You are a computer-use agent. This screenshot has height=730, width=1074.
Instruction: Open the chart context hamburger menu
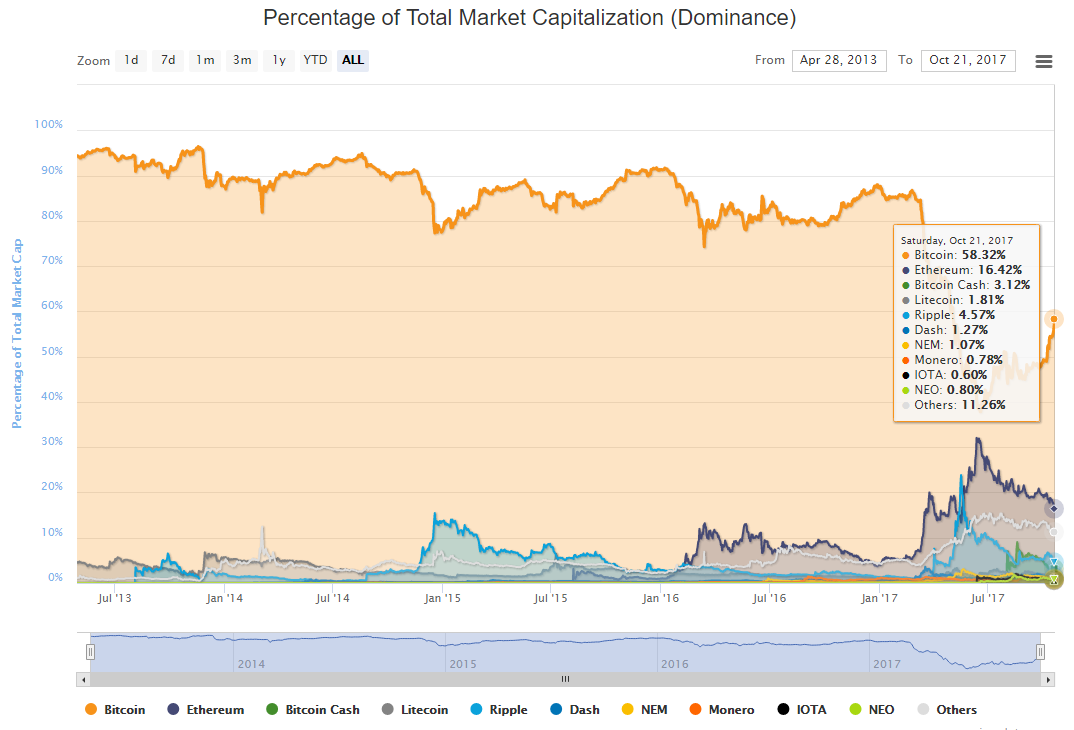[1043, 61]
